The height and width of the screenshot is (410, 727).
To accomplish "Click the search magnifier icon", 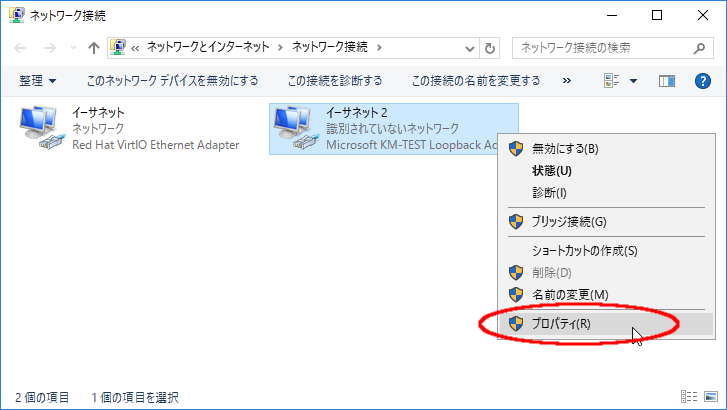I will coord(699,47).
